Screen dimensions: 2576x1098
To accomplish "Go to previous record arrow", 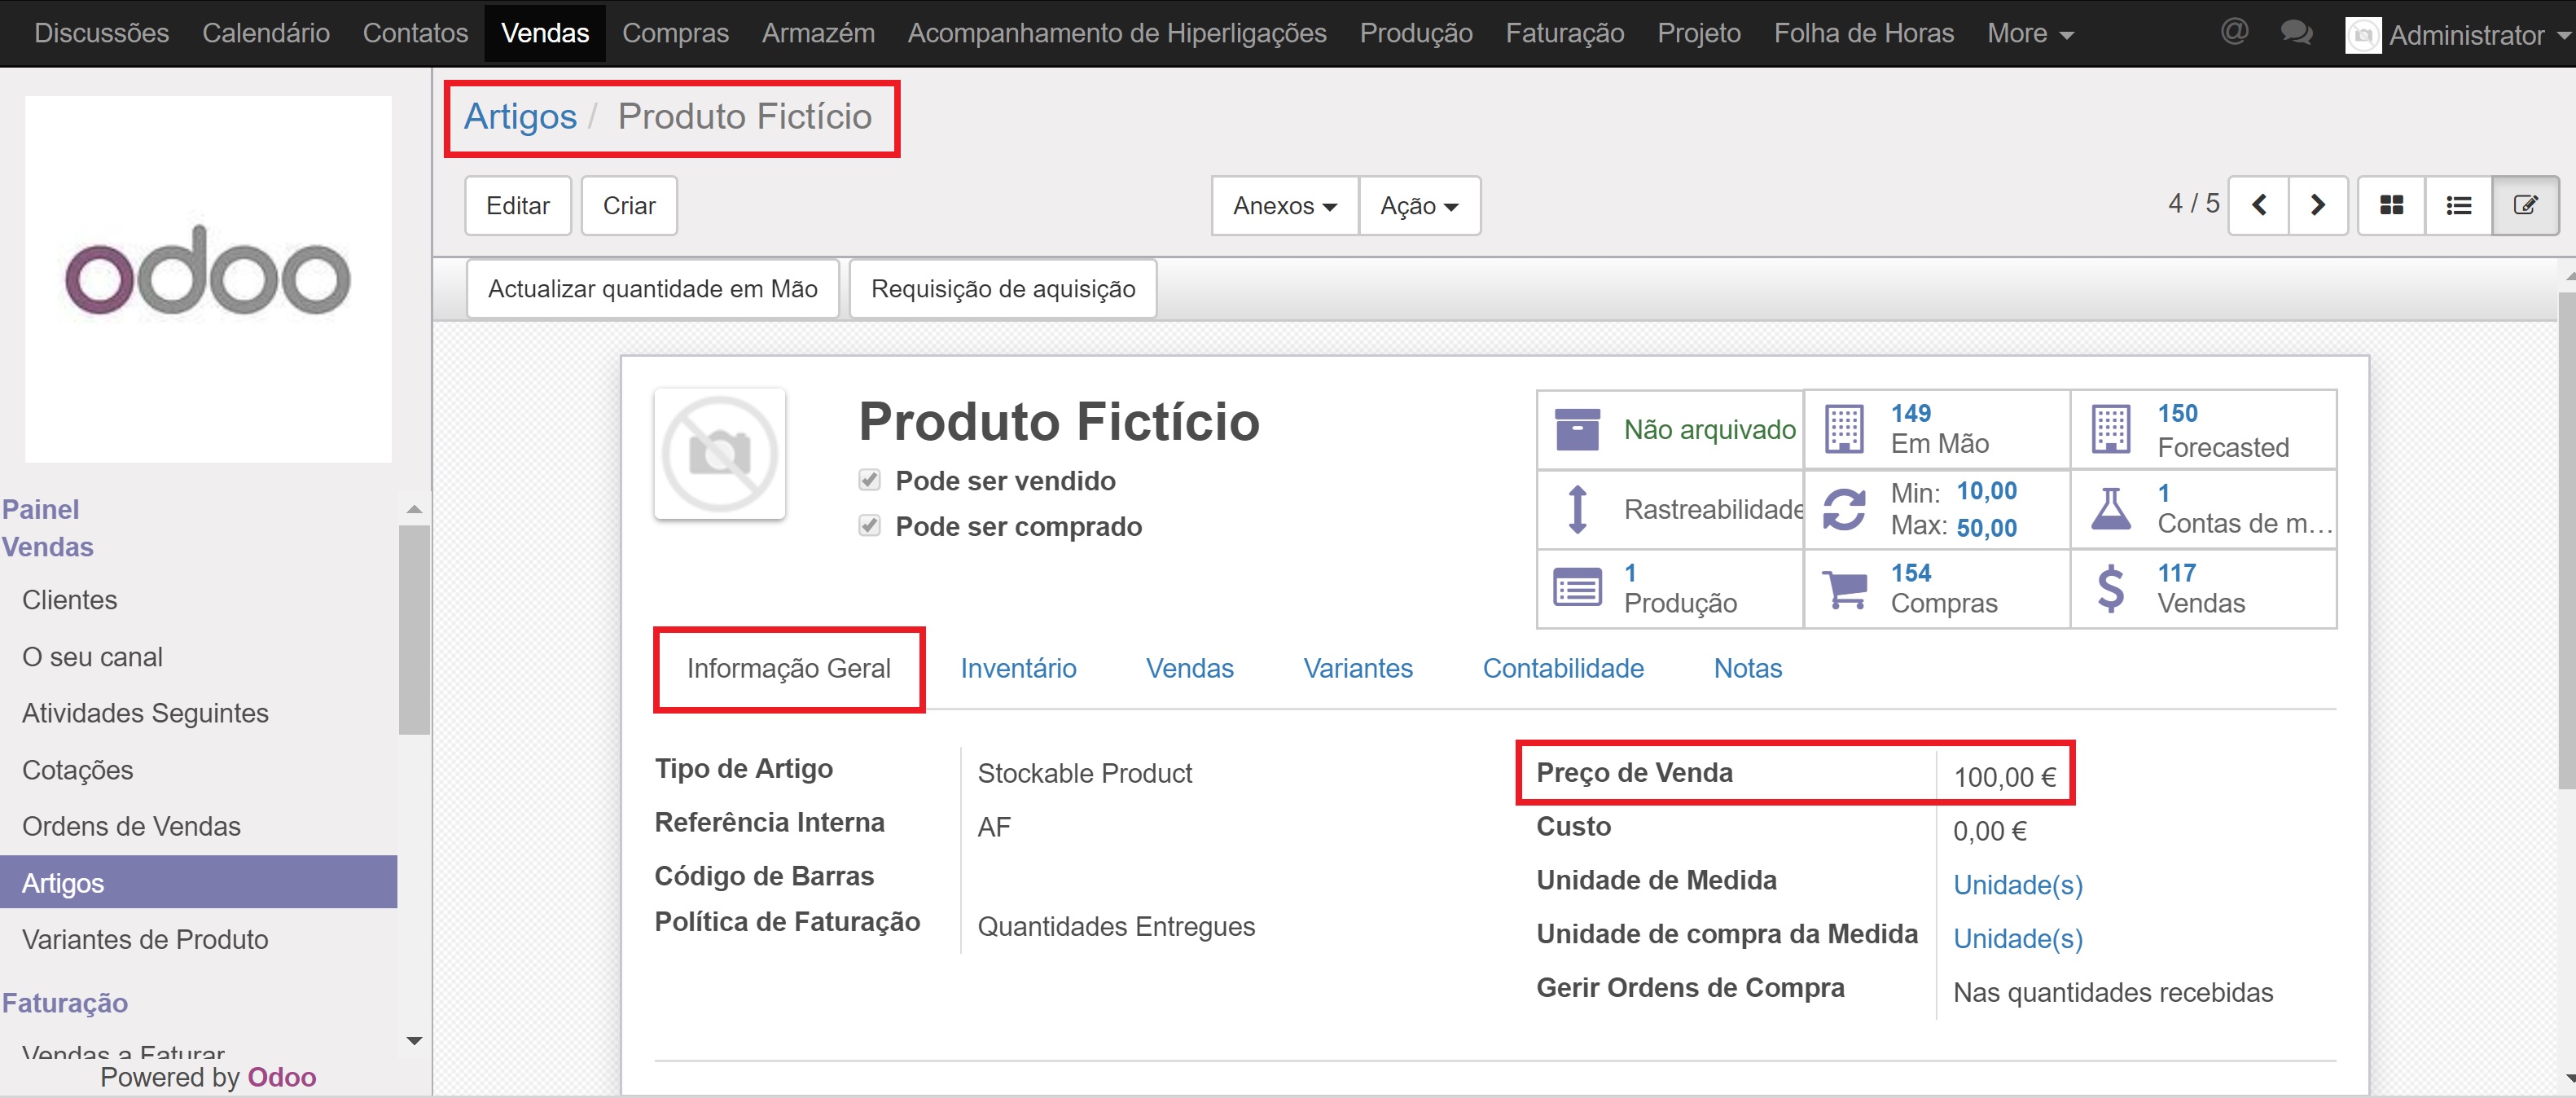I will (2259, 205).
